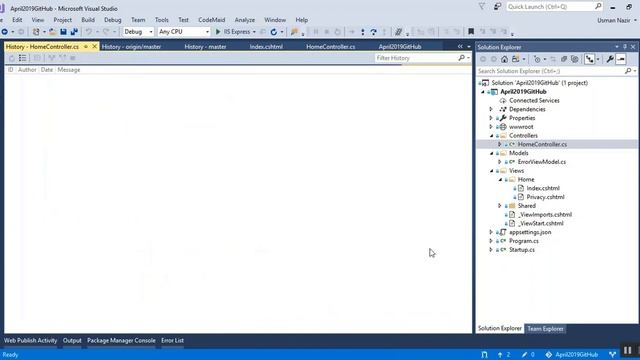Expand the Dependencies node
Screen dimensions: 640x360
click(491, 109)
